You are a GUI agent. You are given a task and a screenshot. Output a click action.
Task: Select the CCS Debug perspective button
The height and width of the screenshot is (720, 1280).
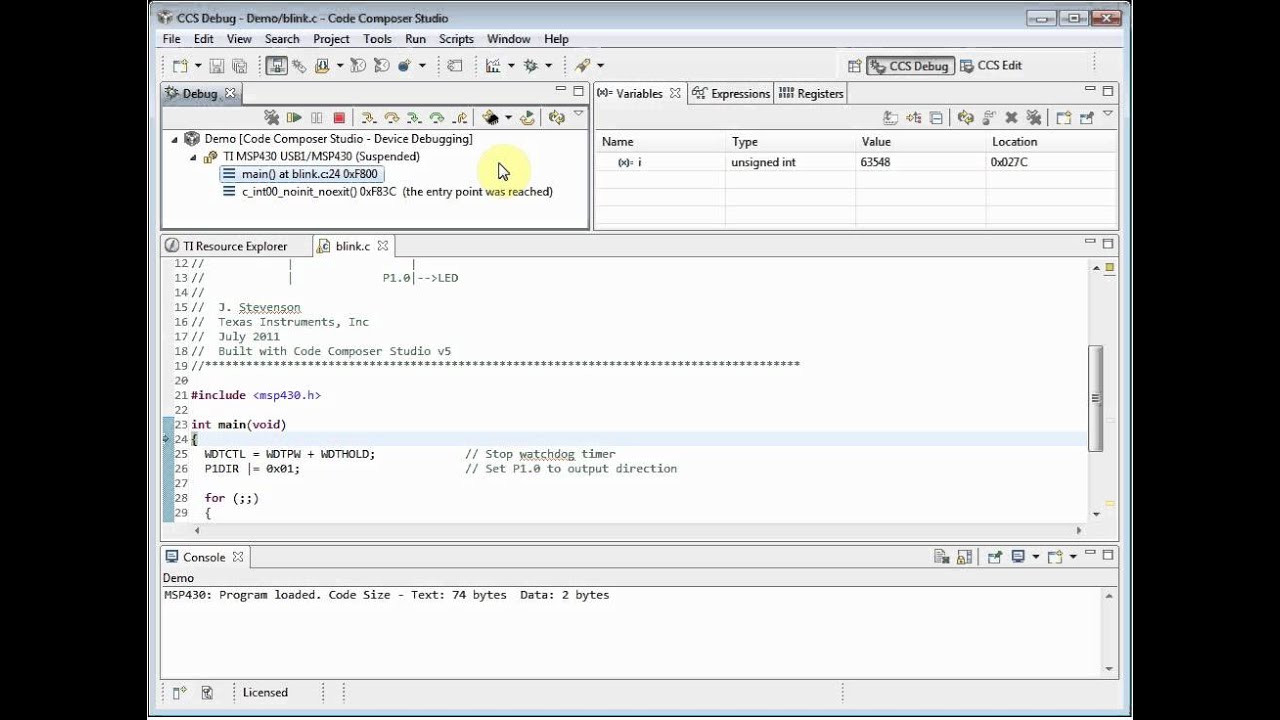click(910, 66)
